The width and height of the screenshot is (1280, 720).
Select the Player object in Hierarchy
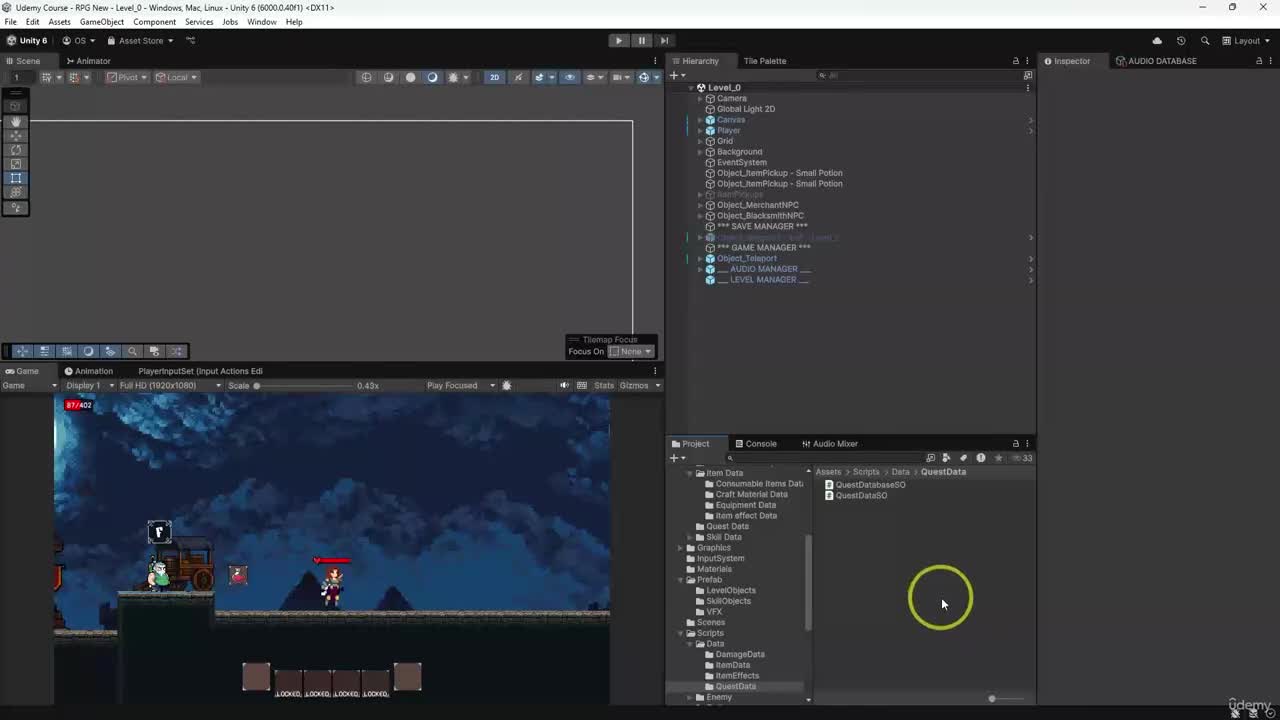(x=728, y=131)
